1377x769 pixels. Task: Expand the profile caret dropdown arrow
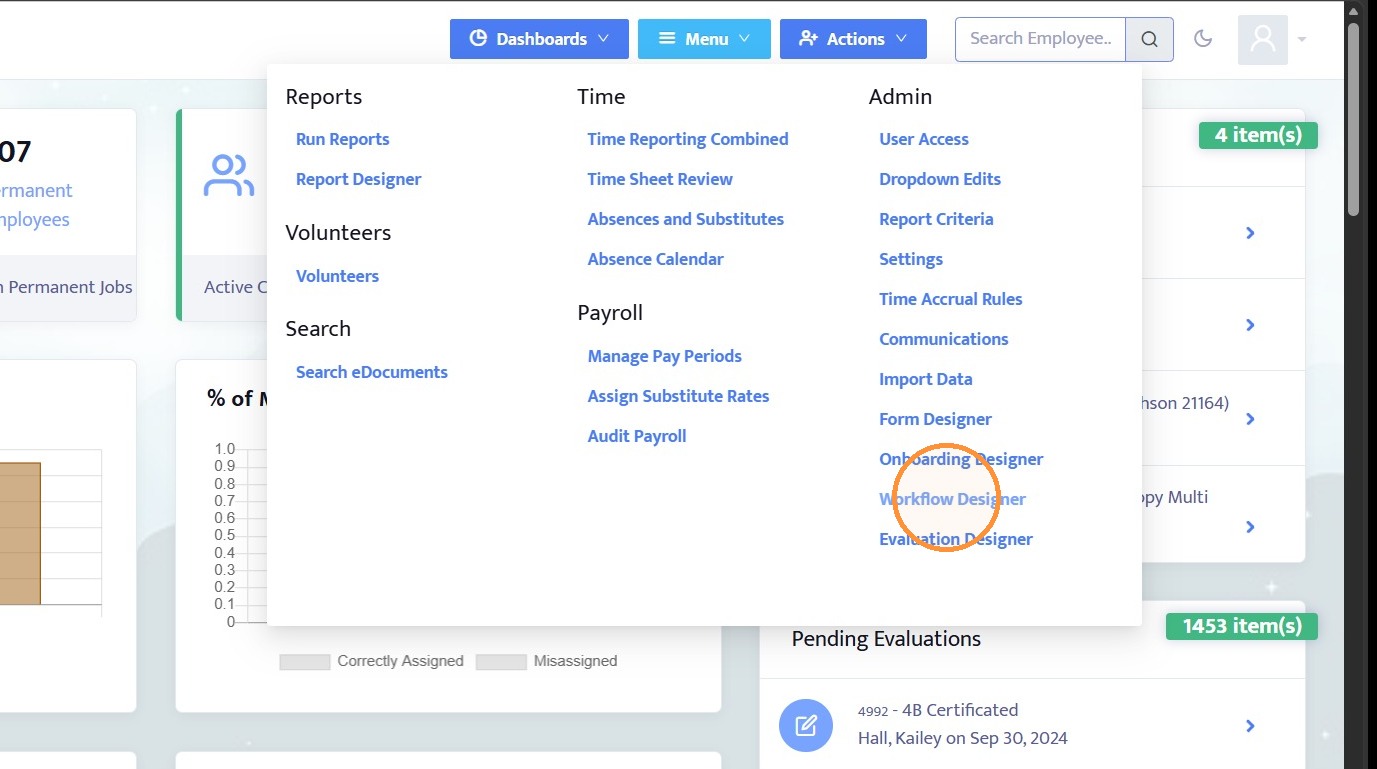(1302, 40)
